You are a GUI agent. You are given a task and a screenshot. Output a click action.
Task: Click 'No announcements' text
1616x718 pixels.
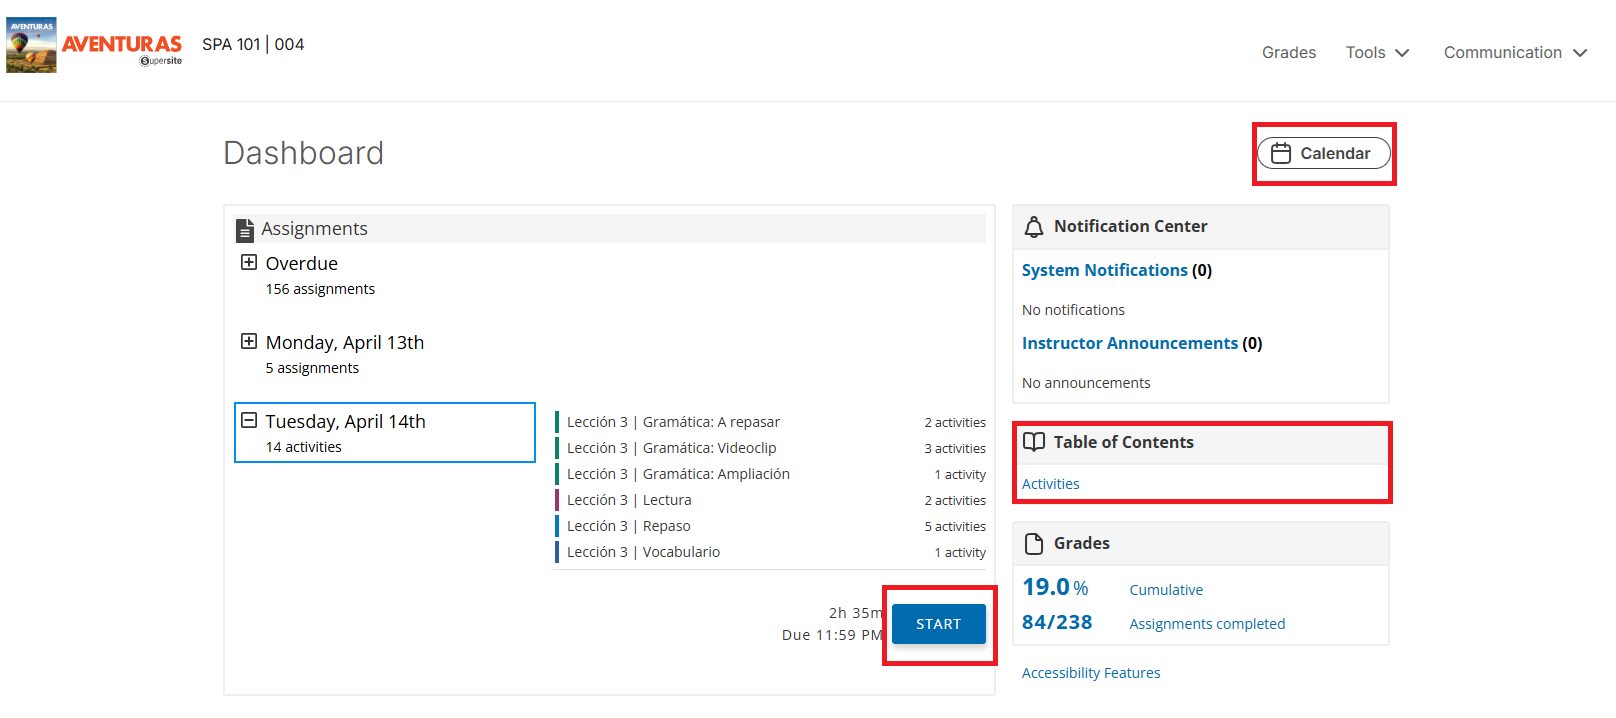click(1086, 383)
